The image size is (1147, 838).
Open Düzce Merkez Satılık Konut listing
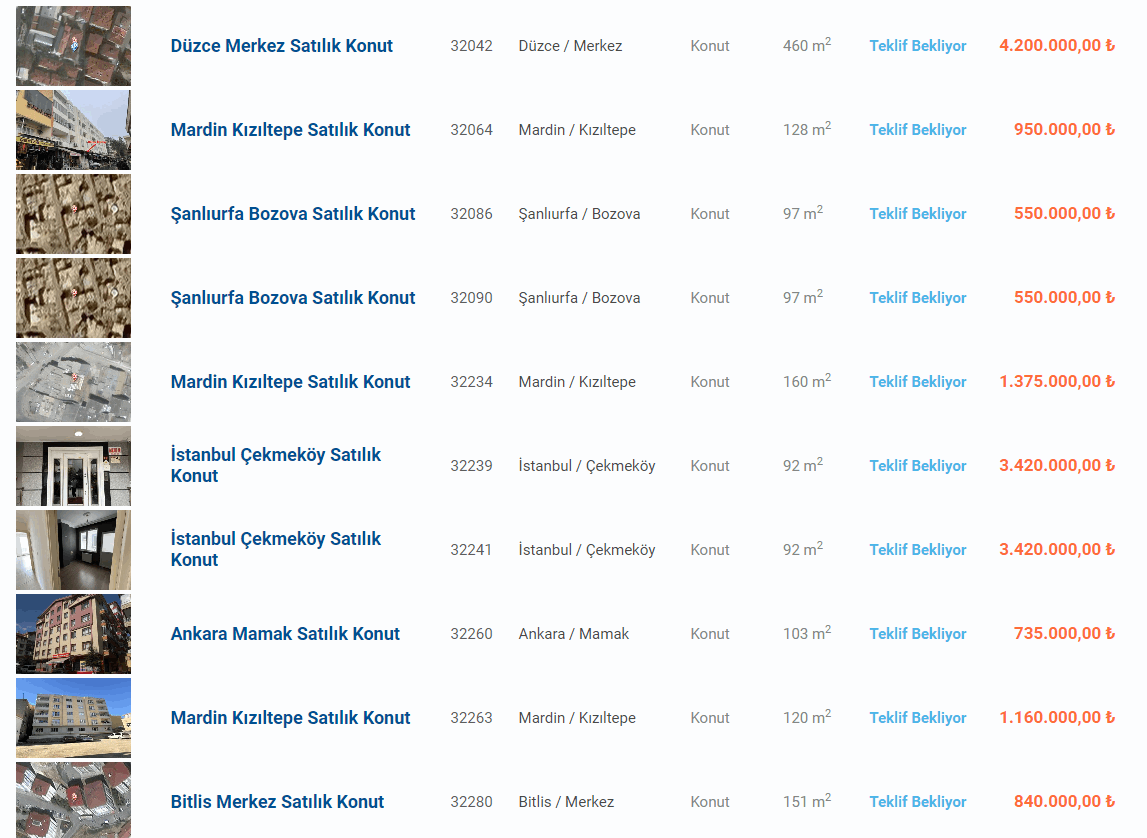pyautogui.click(x=282, y=46)
